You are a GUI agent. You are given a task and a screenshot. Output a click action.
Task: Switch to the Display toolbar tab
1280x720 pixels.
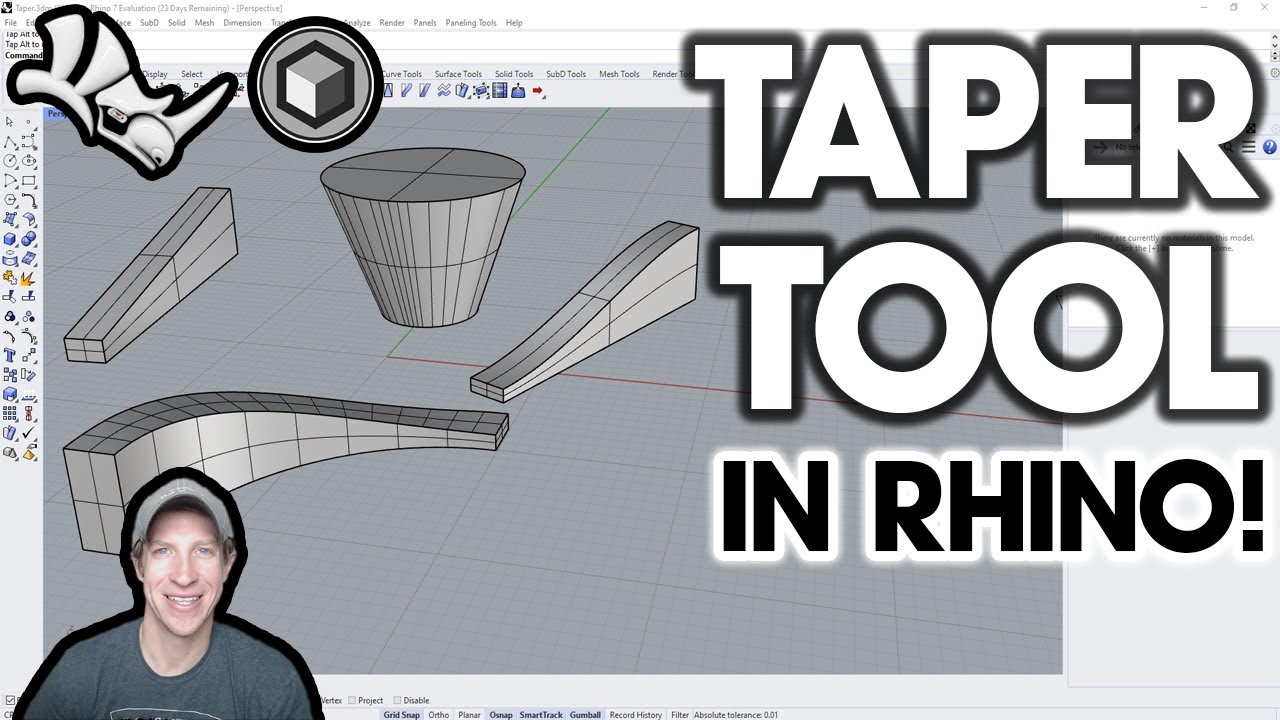tap(155, 74)
